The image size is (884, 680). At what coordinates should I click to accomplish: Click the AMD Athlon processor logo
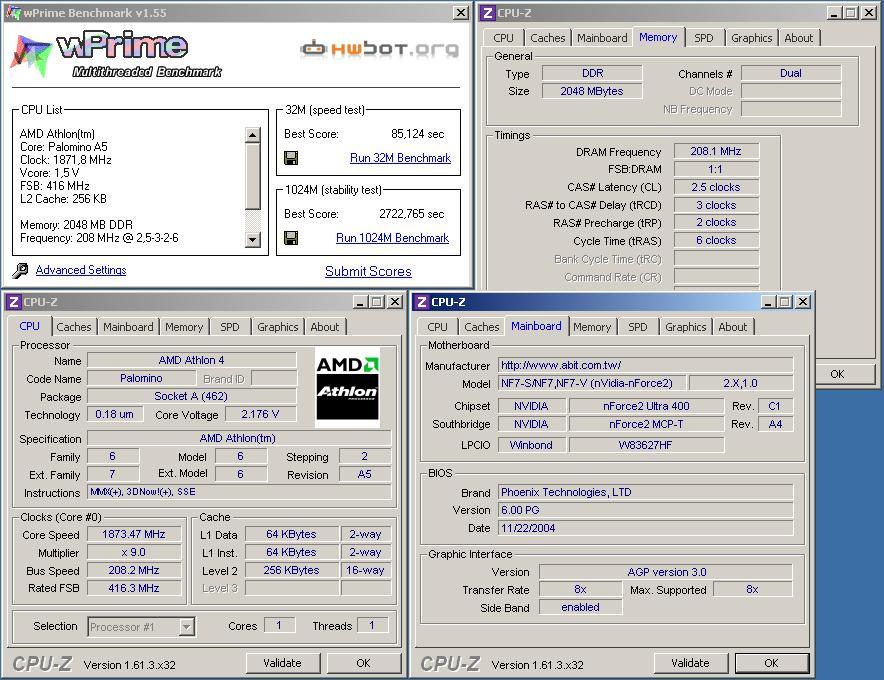(x=347, y=388)
